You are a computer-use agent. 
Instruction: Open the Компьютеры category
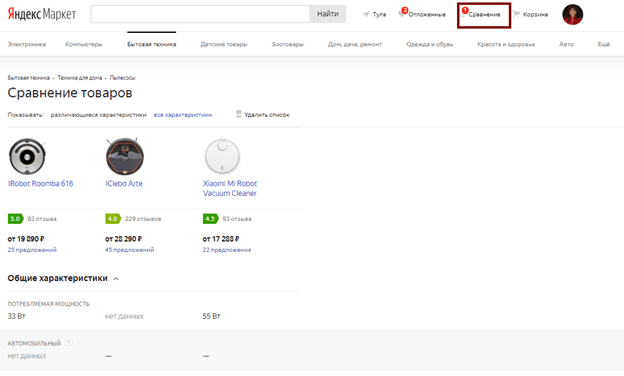(84, 44)
